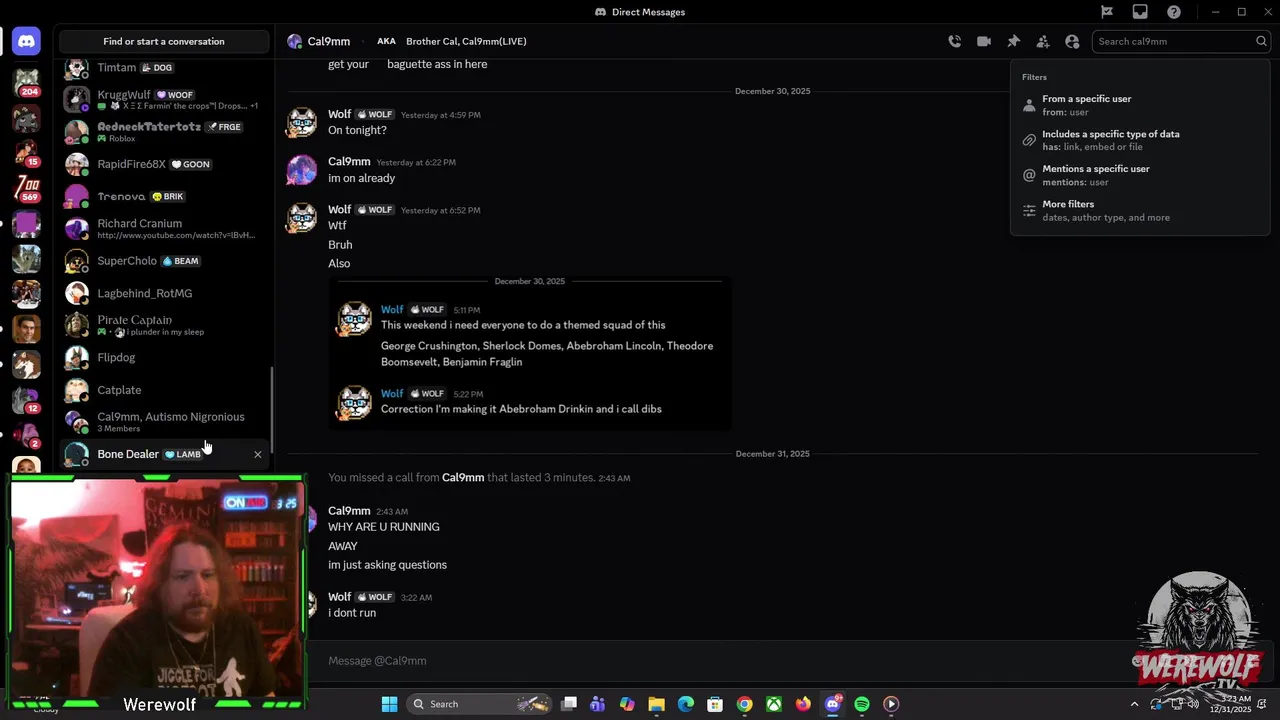Click forwarded message "Correction I'm making it Abebroham Drinkin"
This screenshot has height=720, width=1280.
(x=521, y=409)
